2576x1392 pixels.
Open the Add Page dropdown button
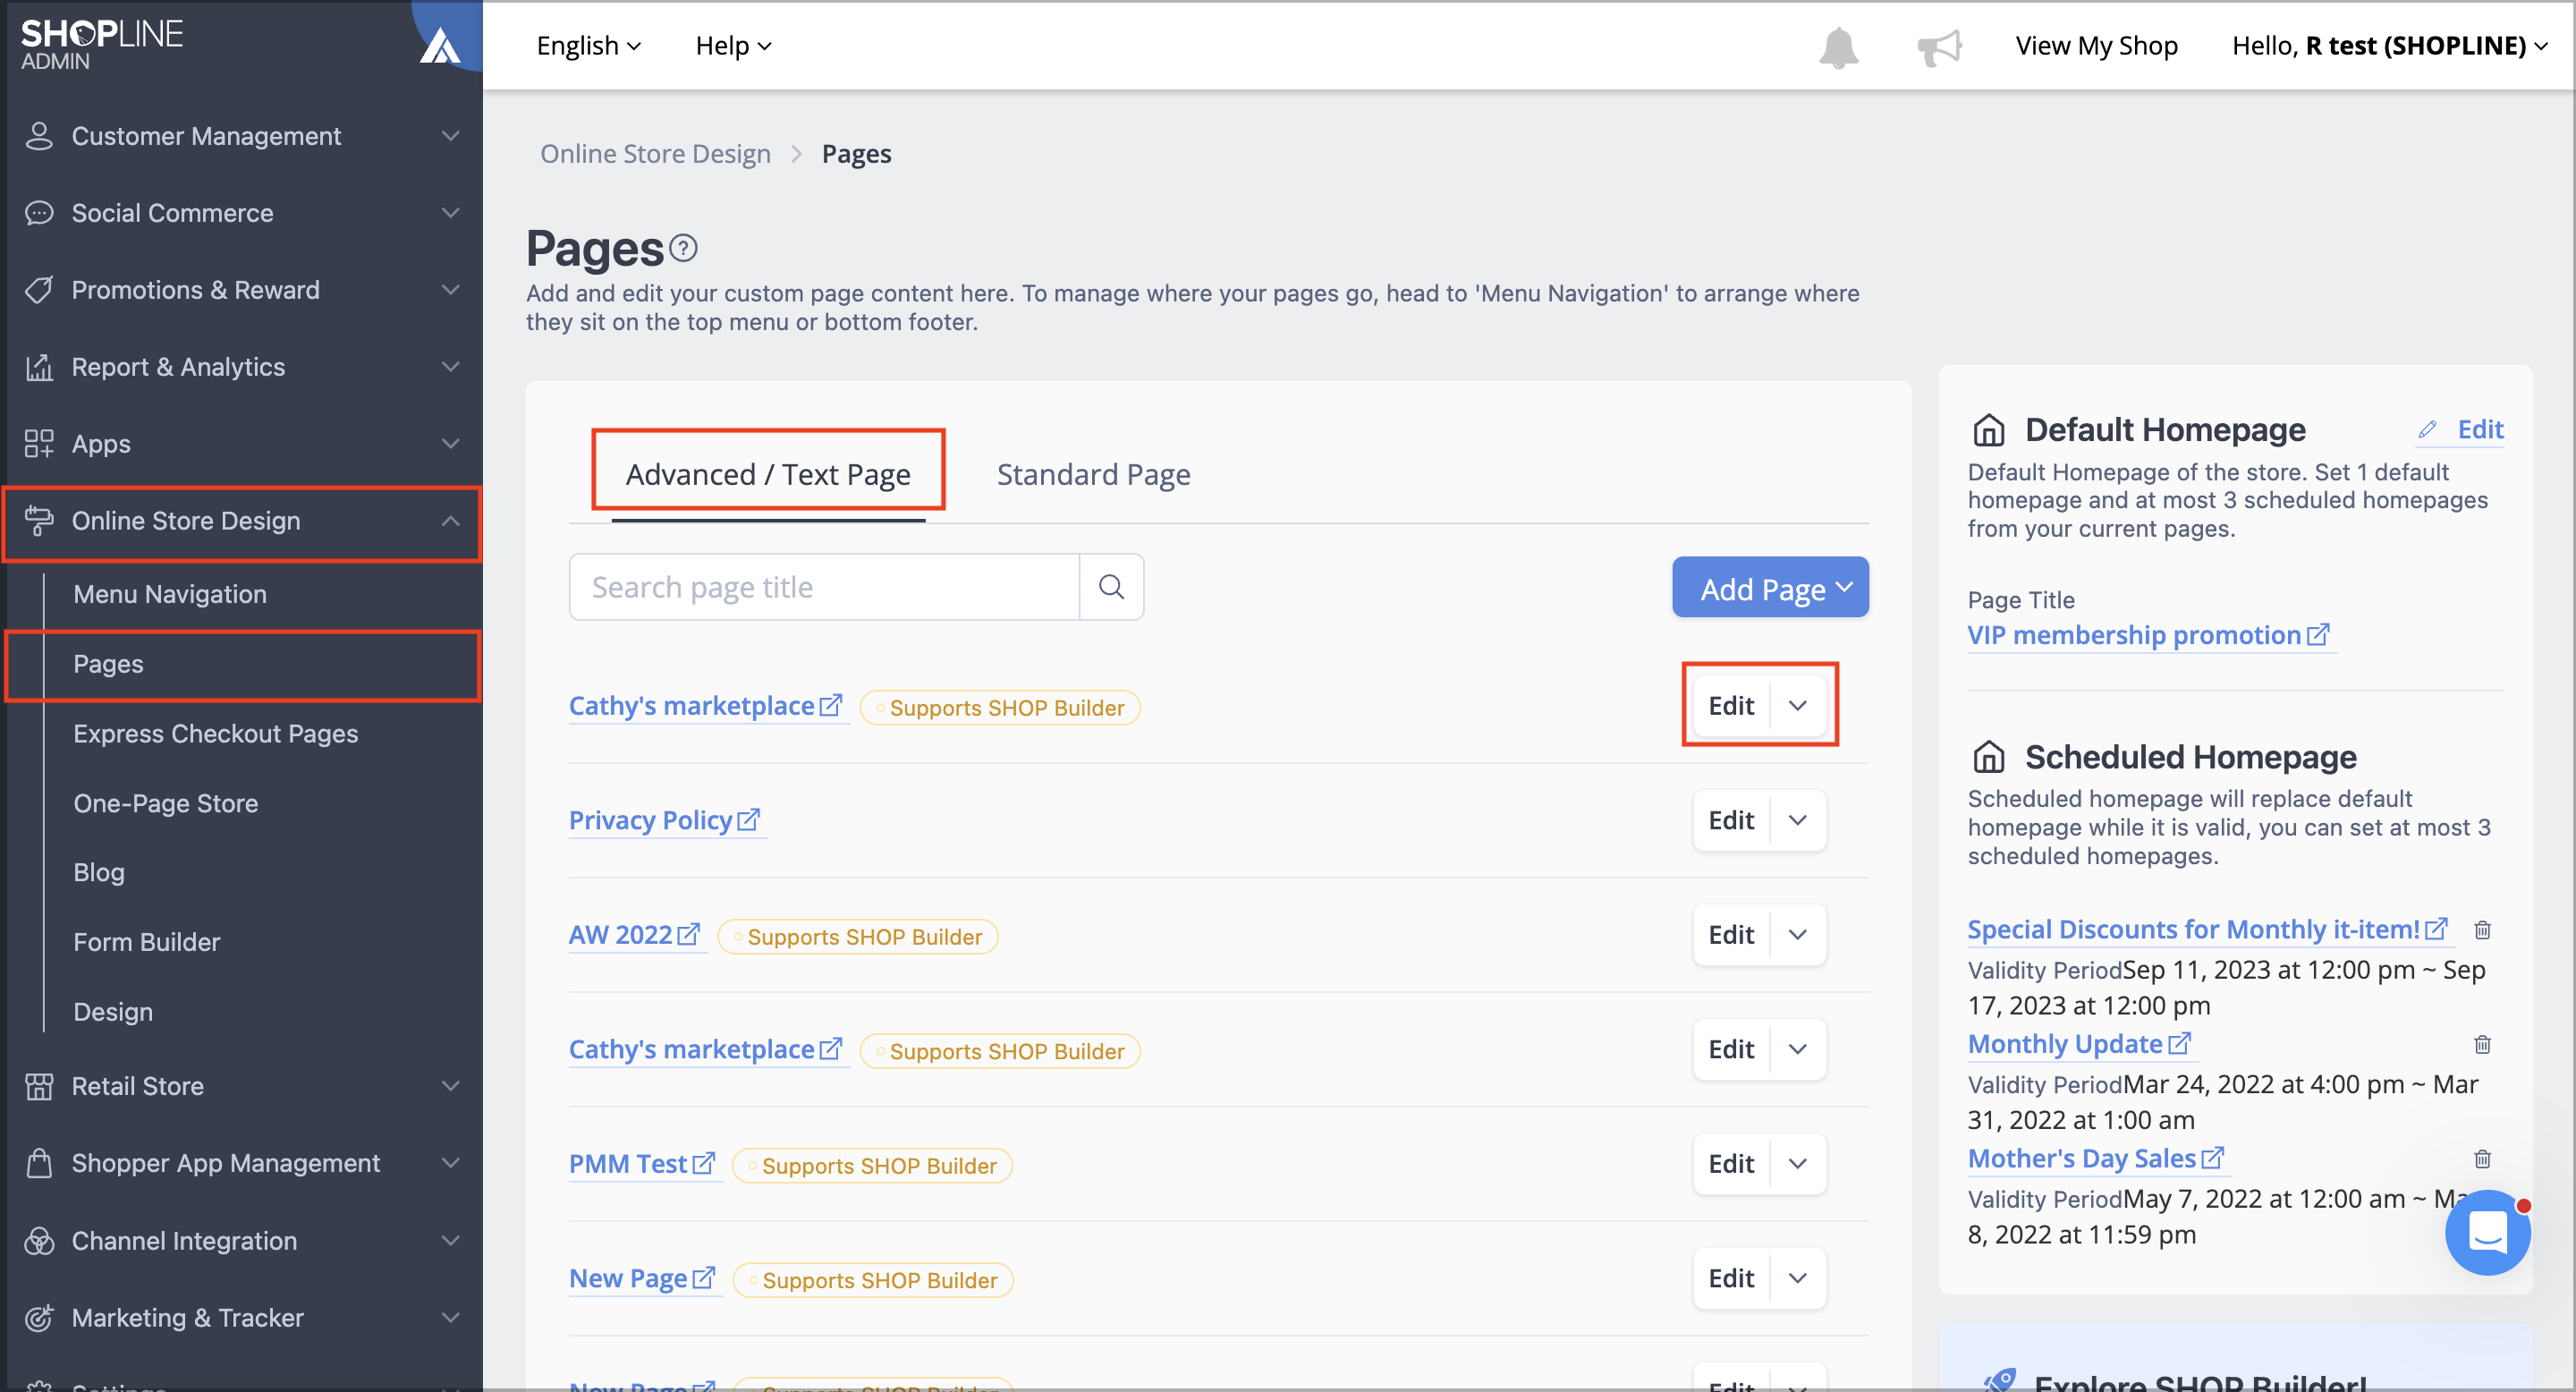pos(1770,588)
